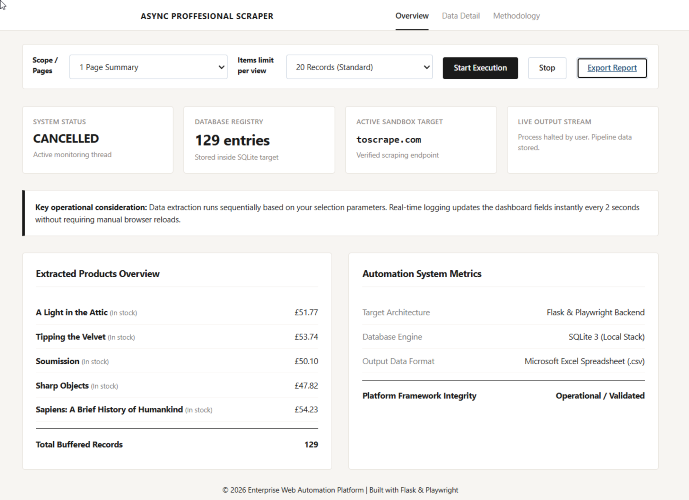This screenshot has width=689, height=500.
Task: Open the Items limit per view dropdown
Action: click(x=359, y=67)
